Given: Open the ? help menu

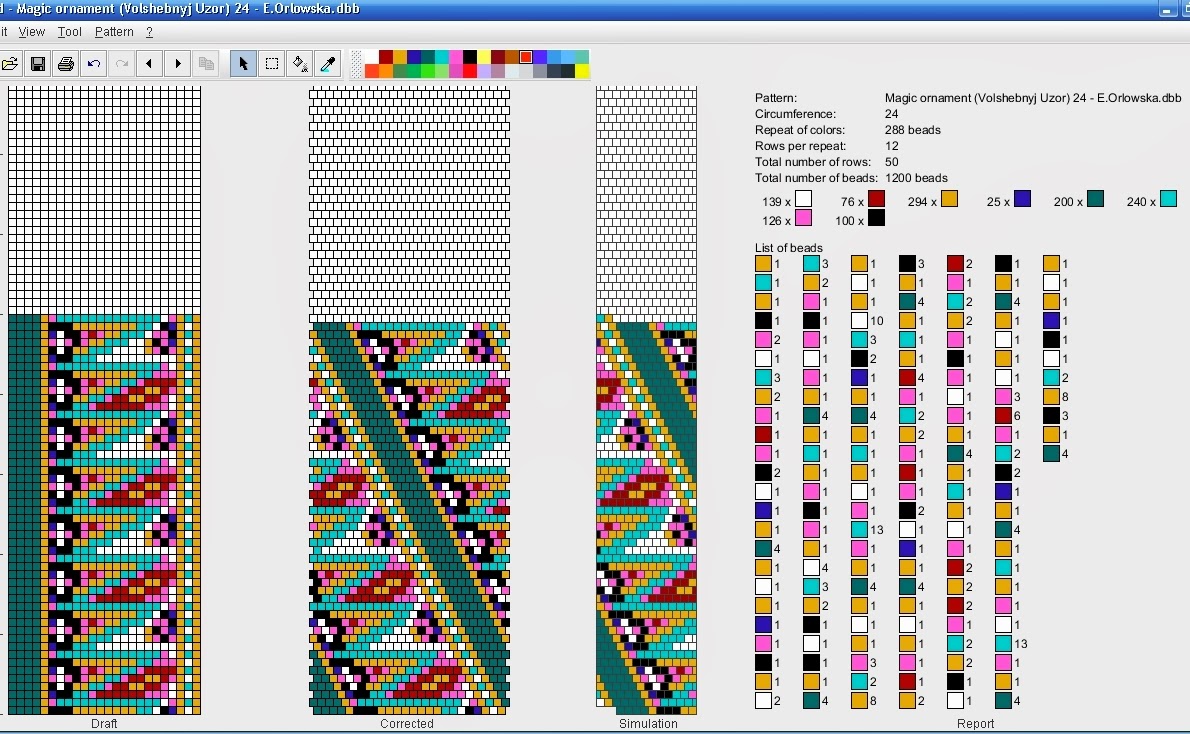Looking at the screenshot, I should 149,32.
